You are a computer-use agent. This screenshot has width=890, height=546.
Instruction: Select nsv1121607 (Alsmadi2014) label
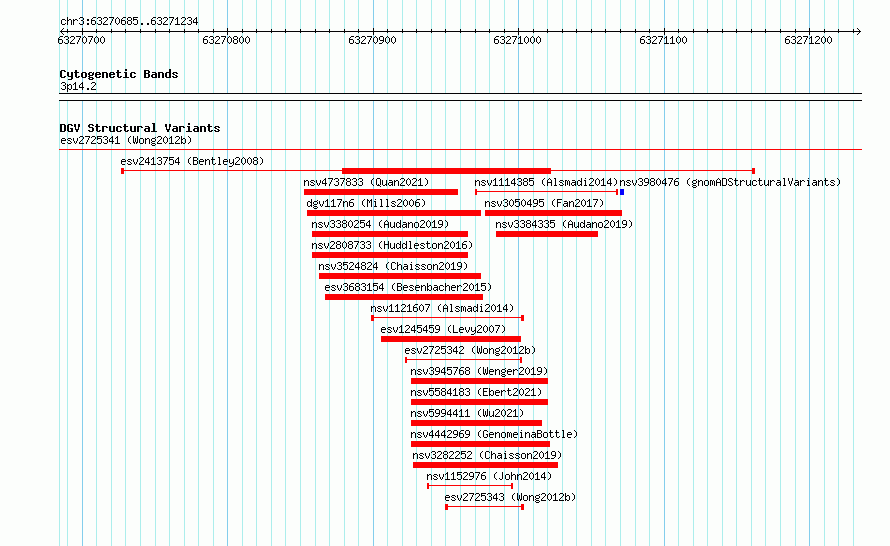click(x=442, y=308)
